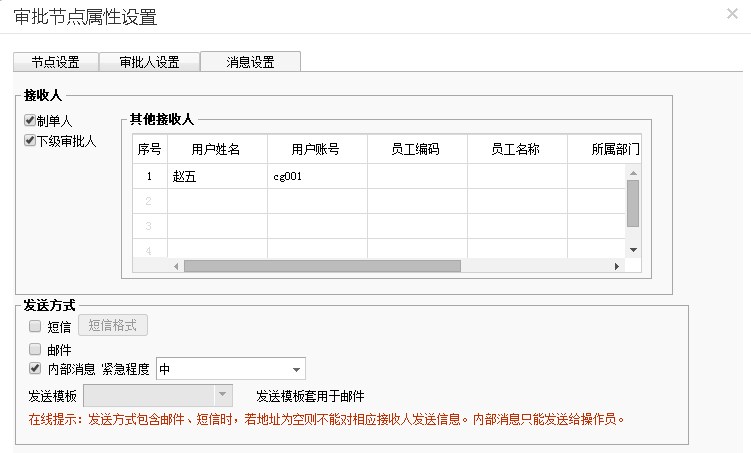Switch to the 节点设置 tab

55,62
